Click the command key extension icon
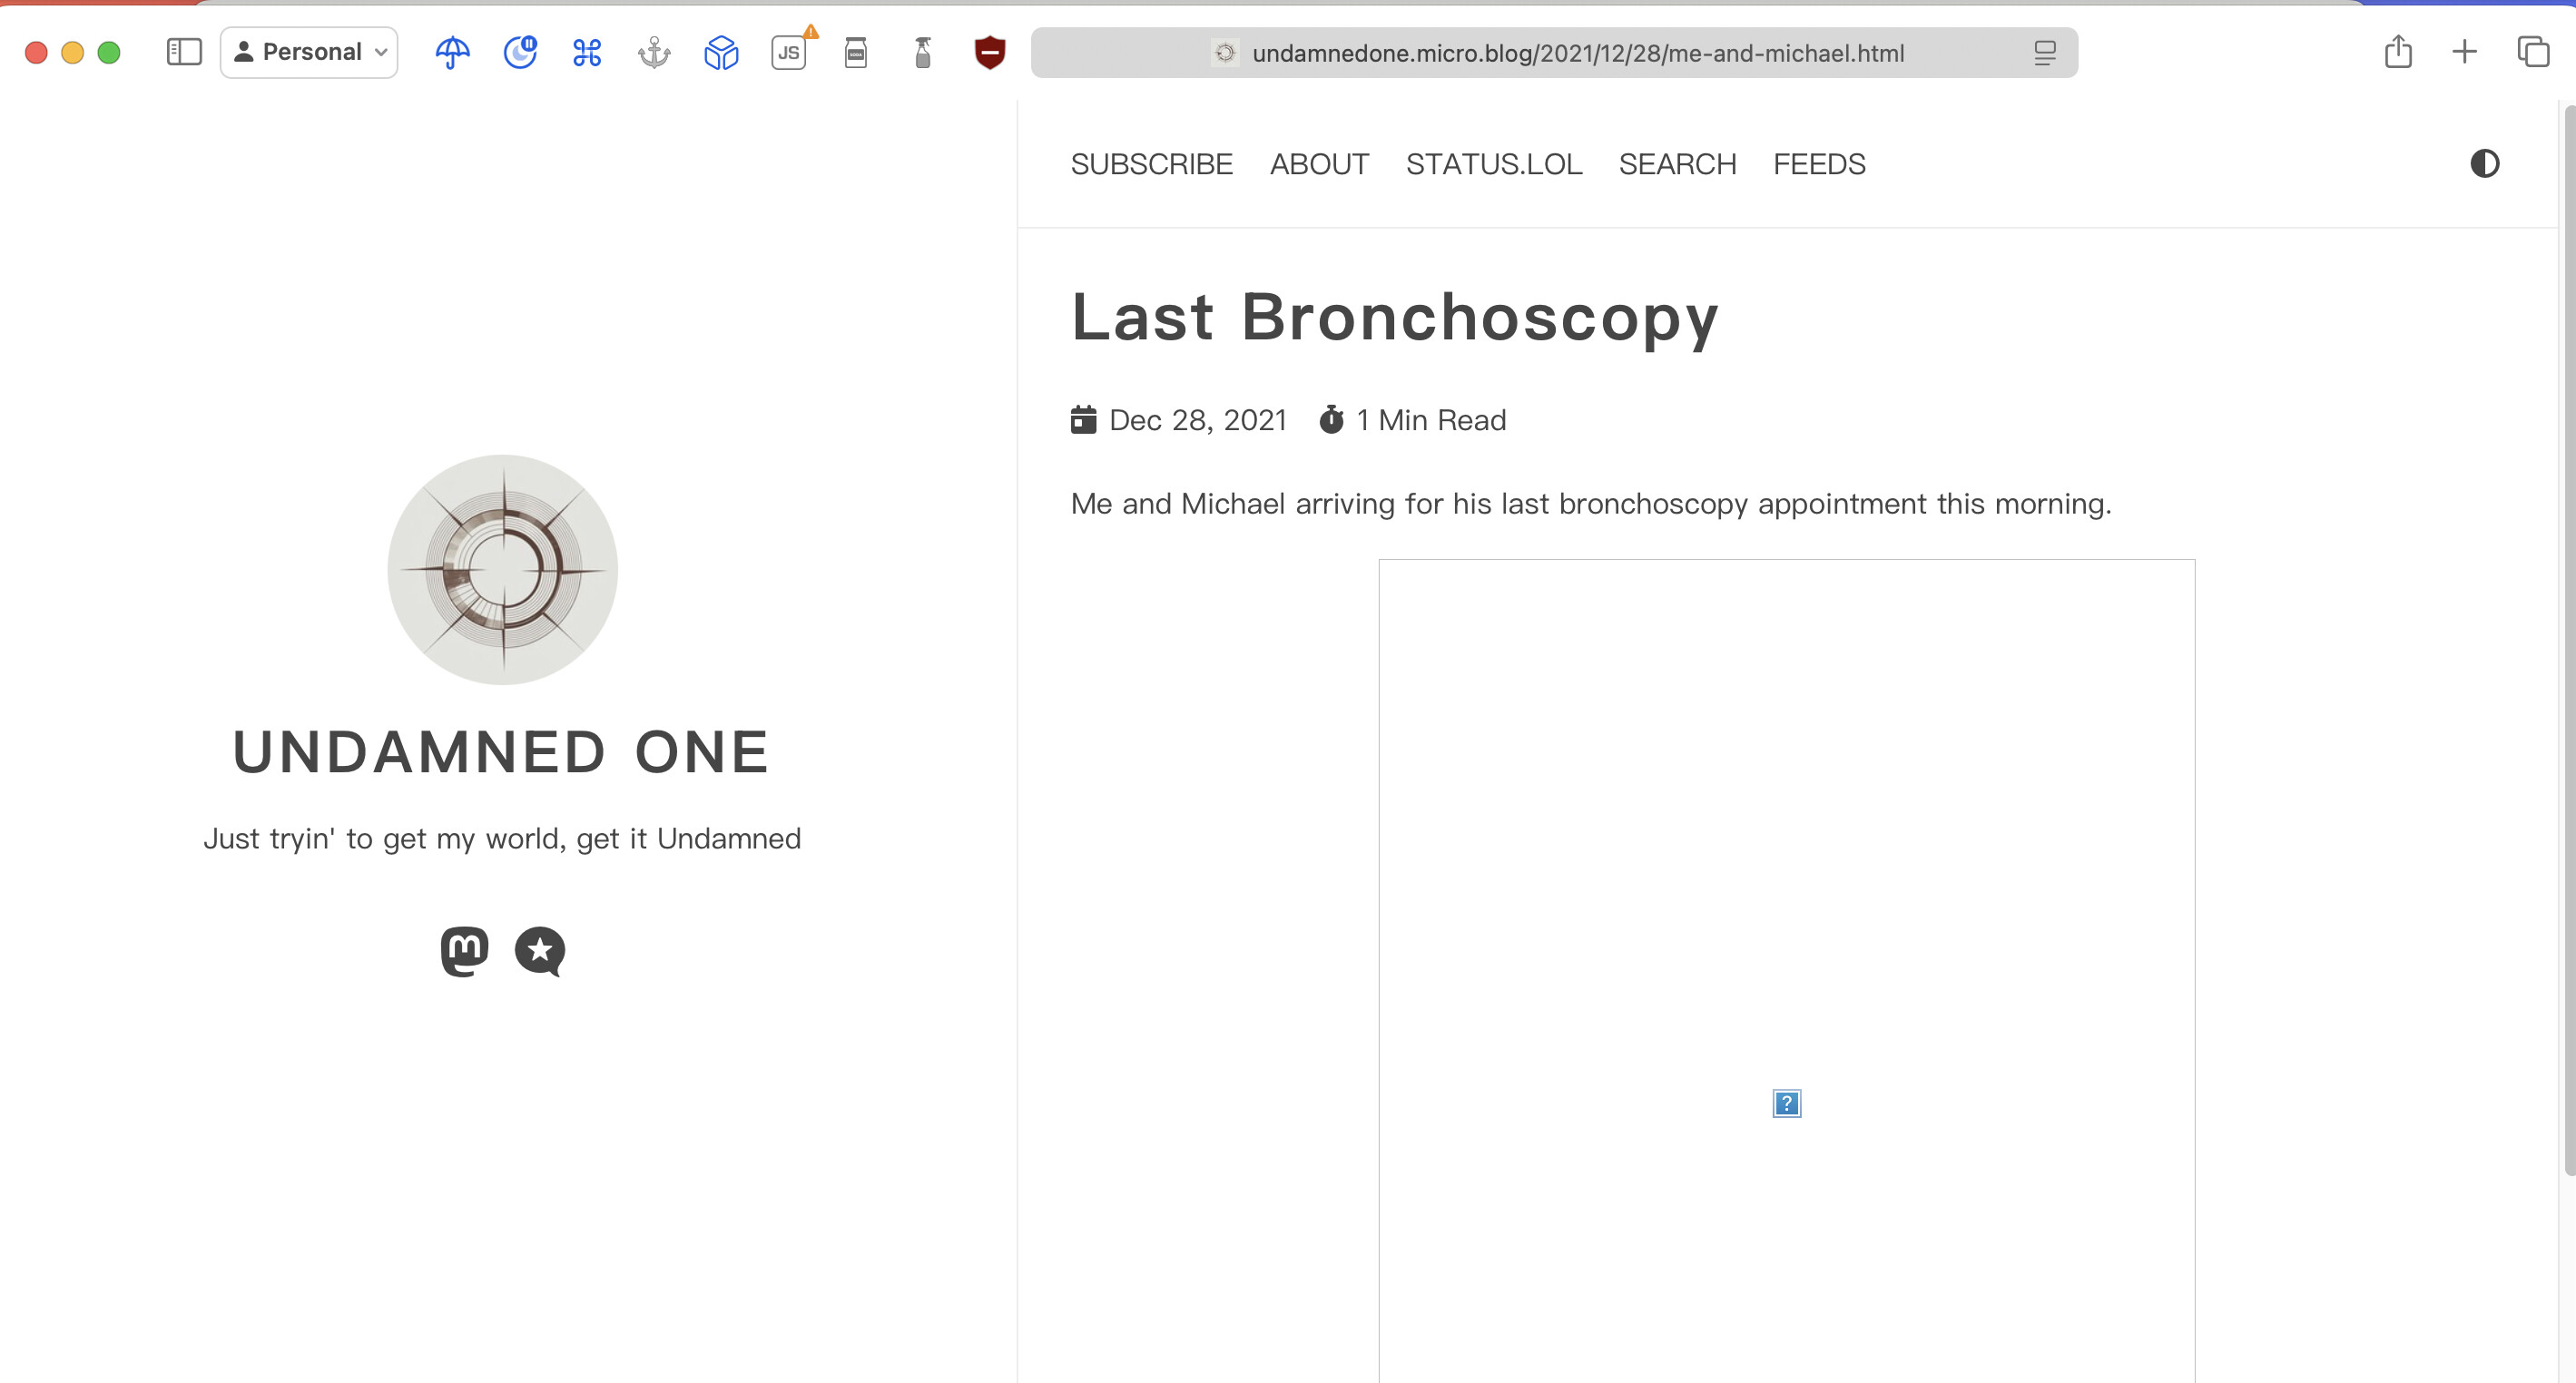The height and width of the screenshot is (1383, 2576). coord(587,52)
